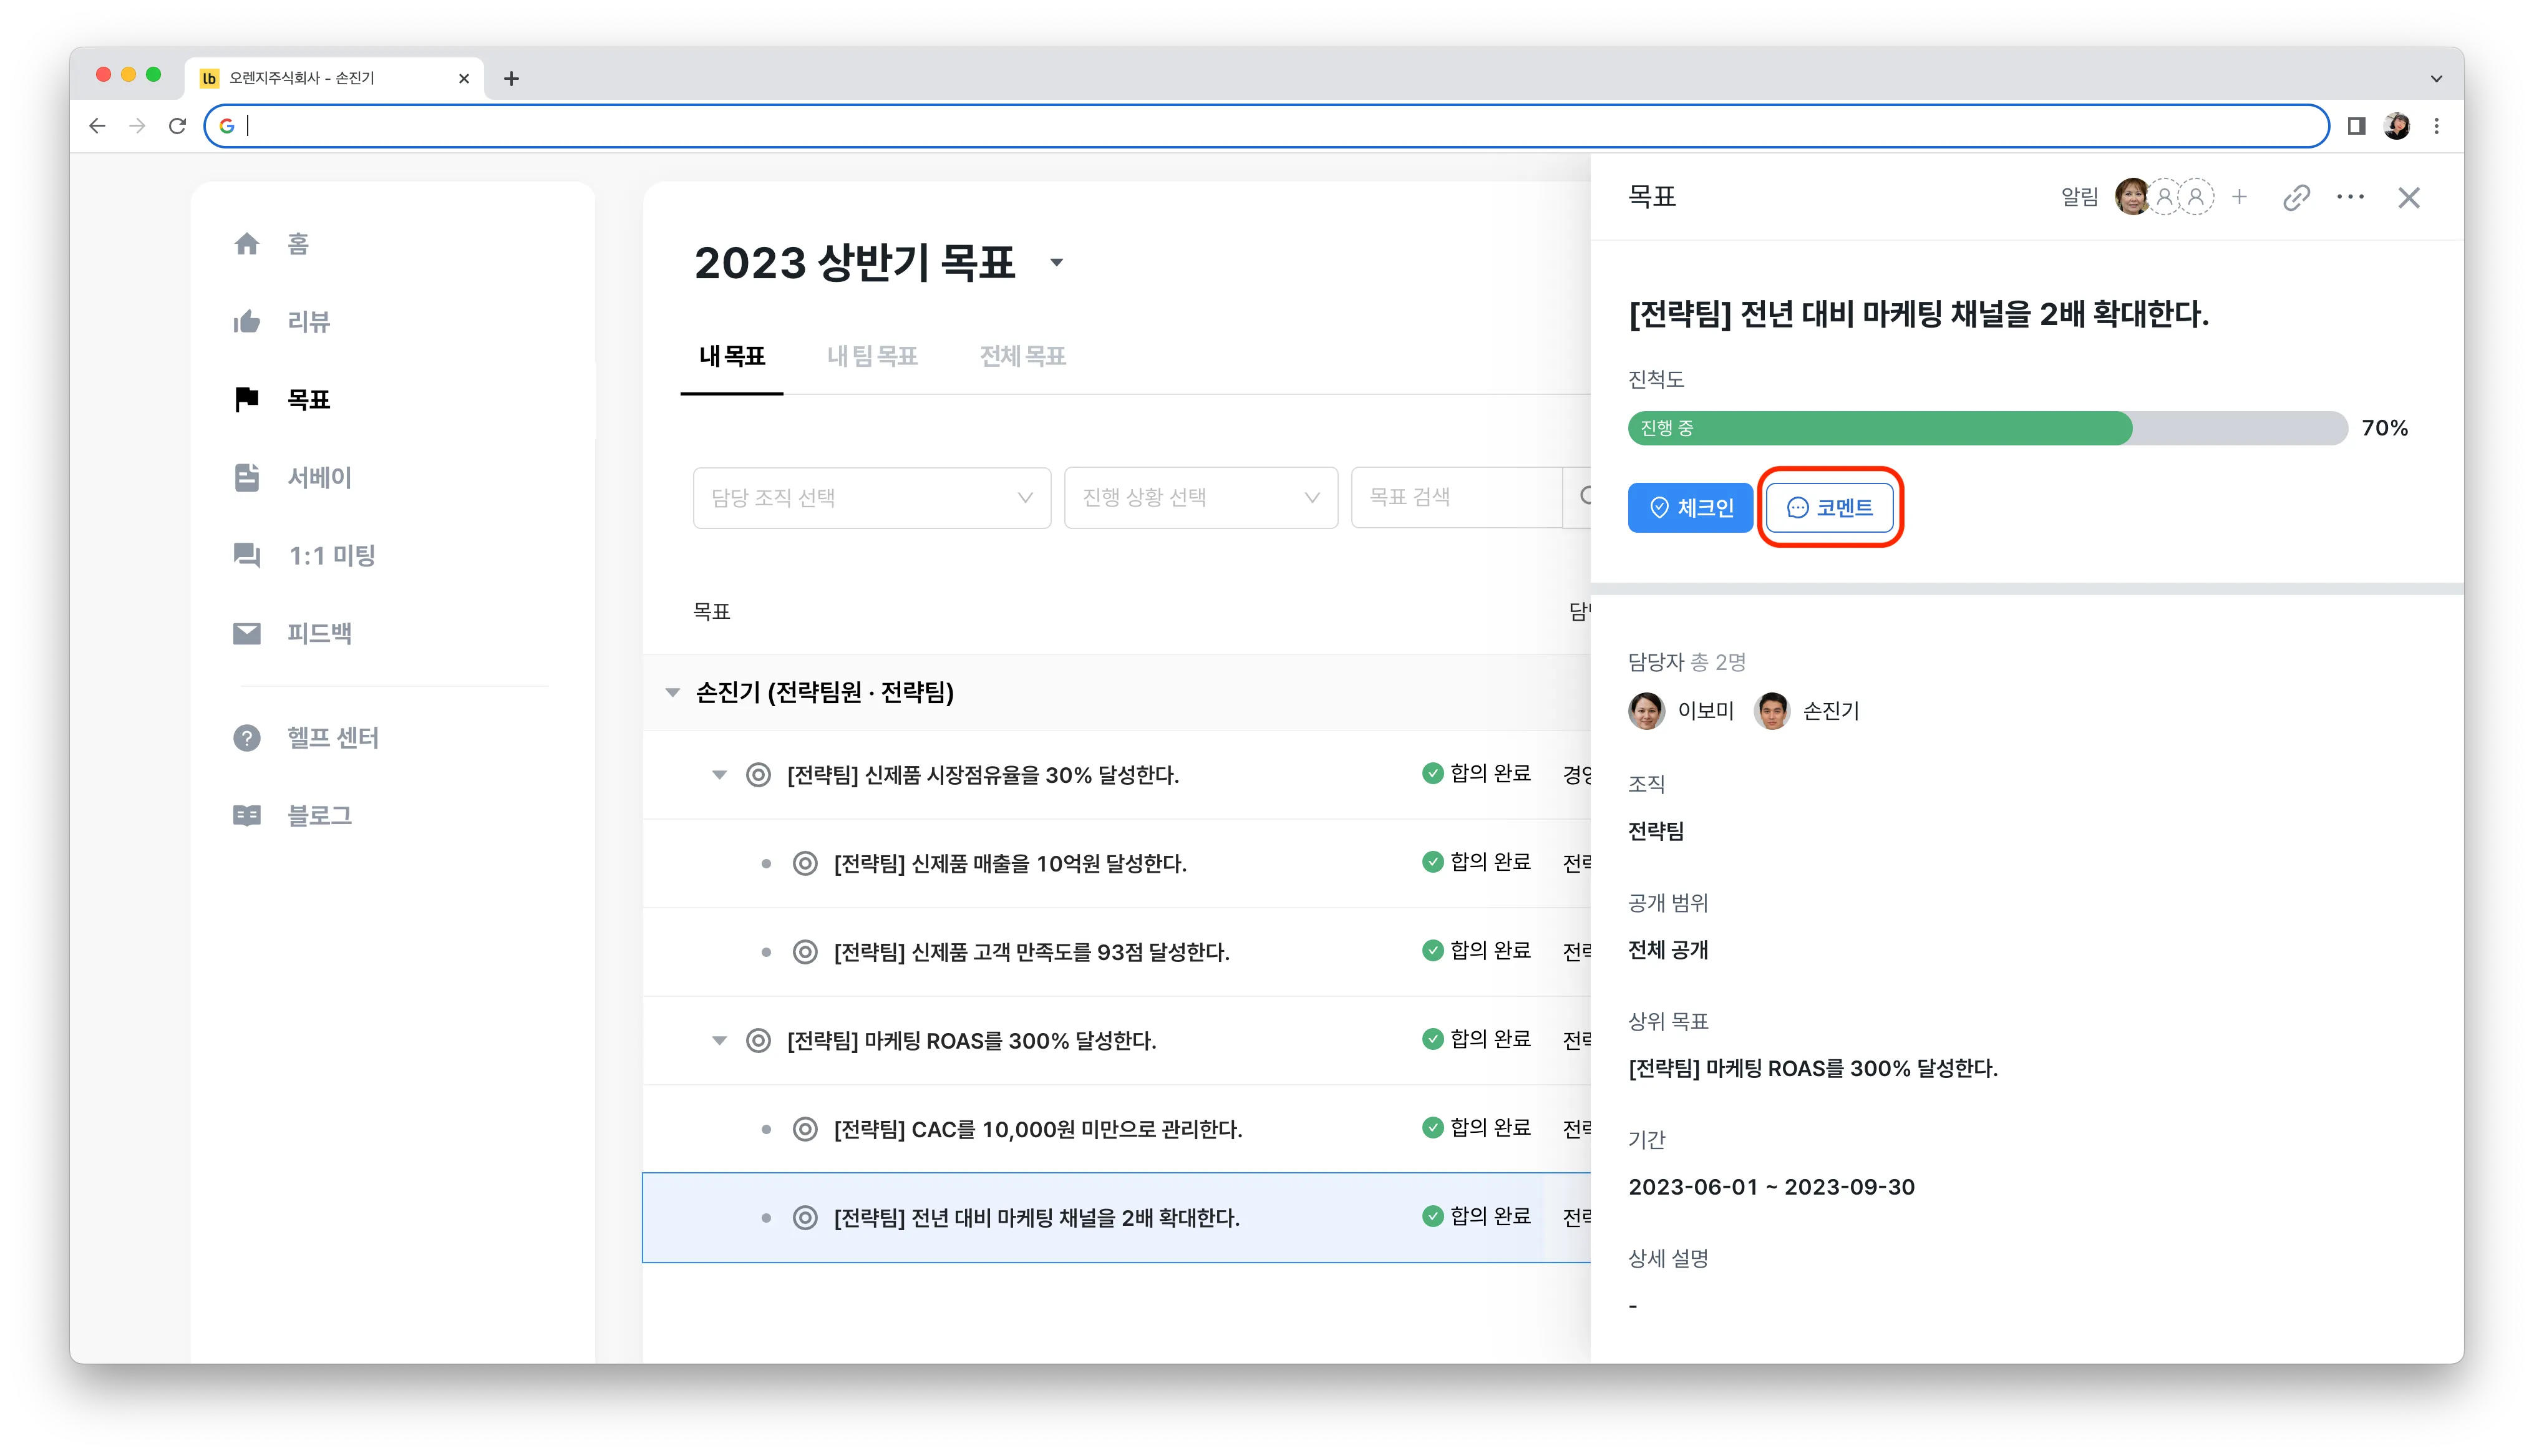Open the three-dot more options menu
This screenshot has height=1456, width=2534.
click(x=2350, y=197)
